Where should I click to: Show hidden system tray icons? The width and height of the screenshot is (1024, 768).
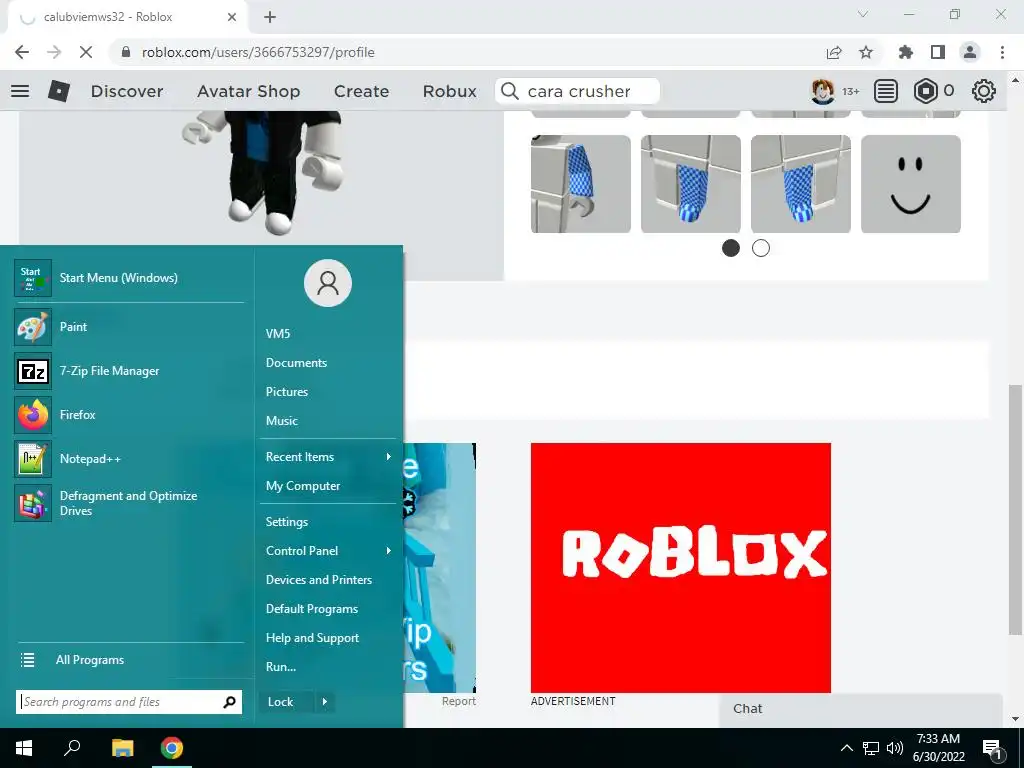(x=846, y=748)
